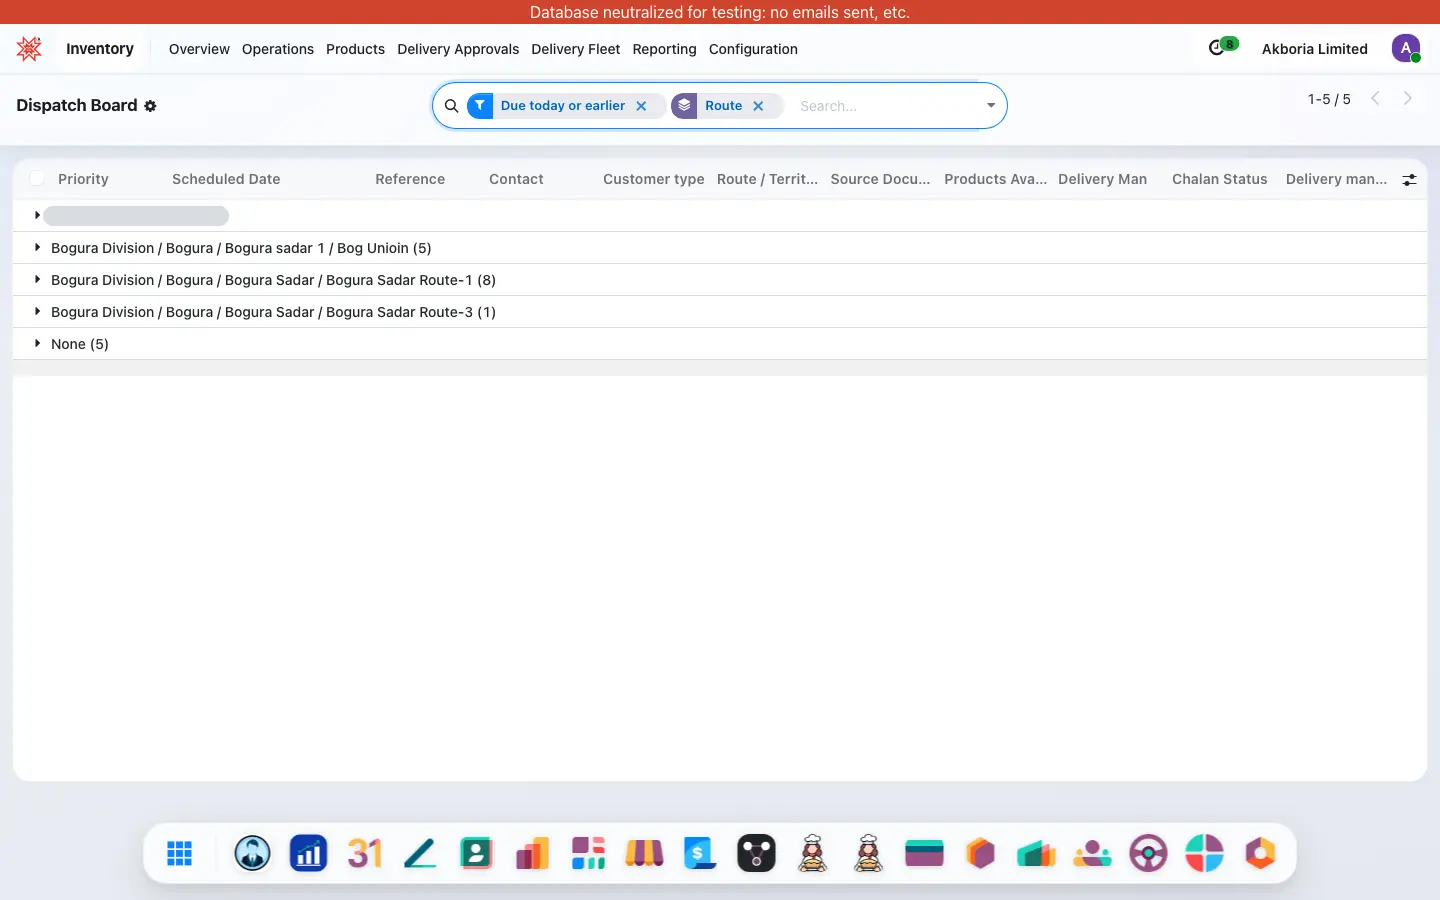Open the Delivery Fleet menu
Viewport: 1440px width, 900px height.
(576, 49)
